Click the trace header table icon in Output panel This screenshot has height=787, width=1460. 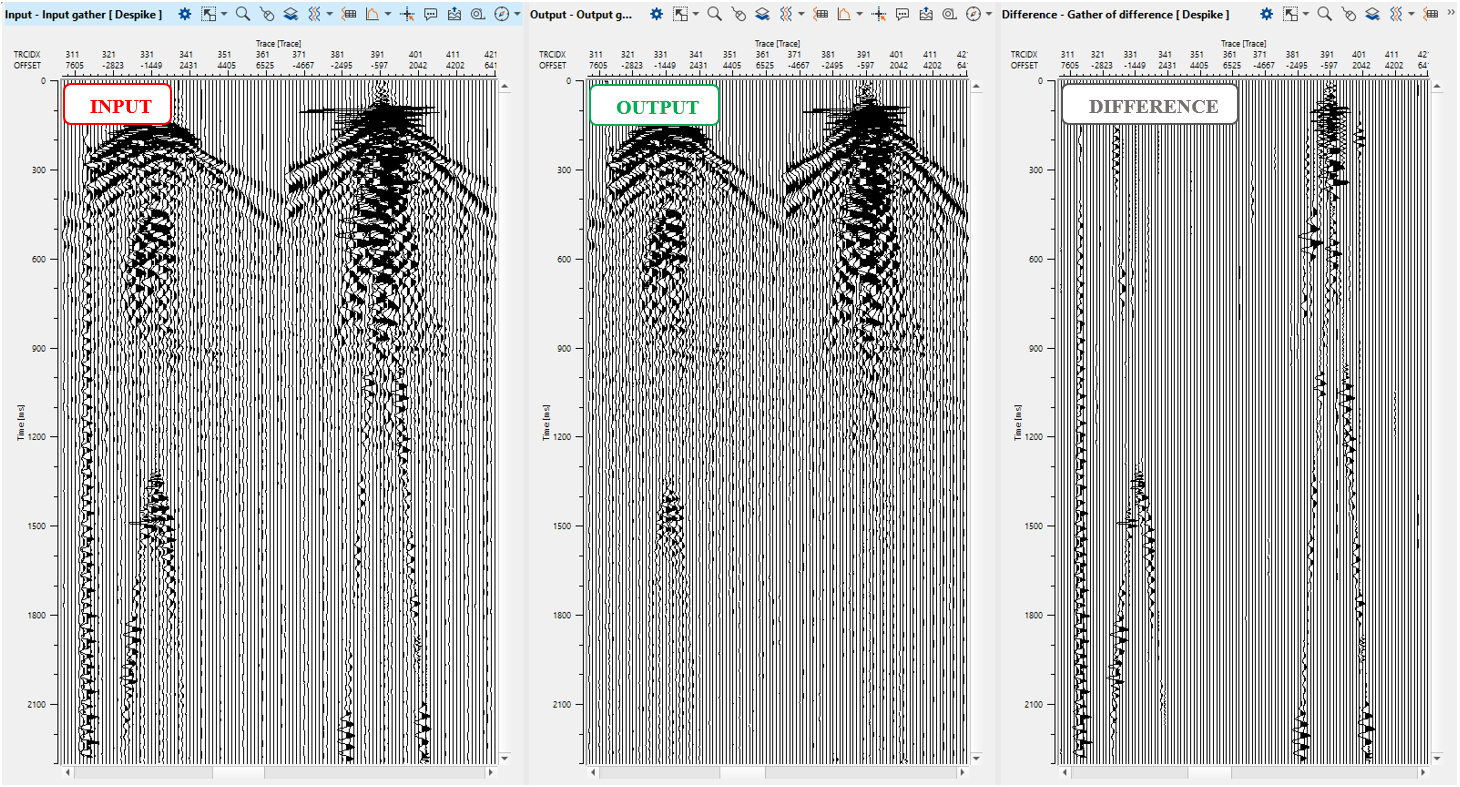(x=820, y=14)
